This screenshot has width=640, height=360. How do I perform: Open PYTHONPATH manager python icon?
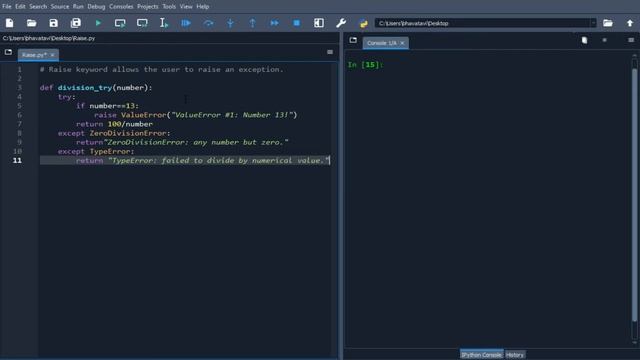coord(363,24)
